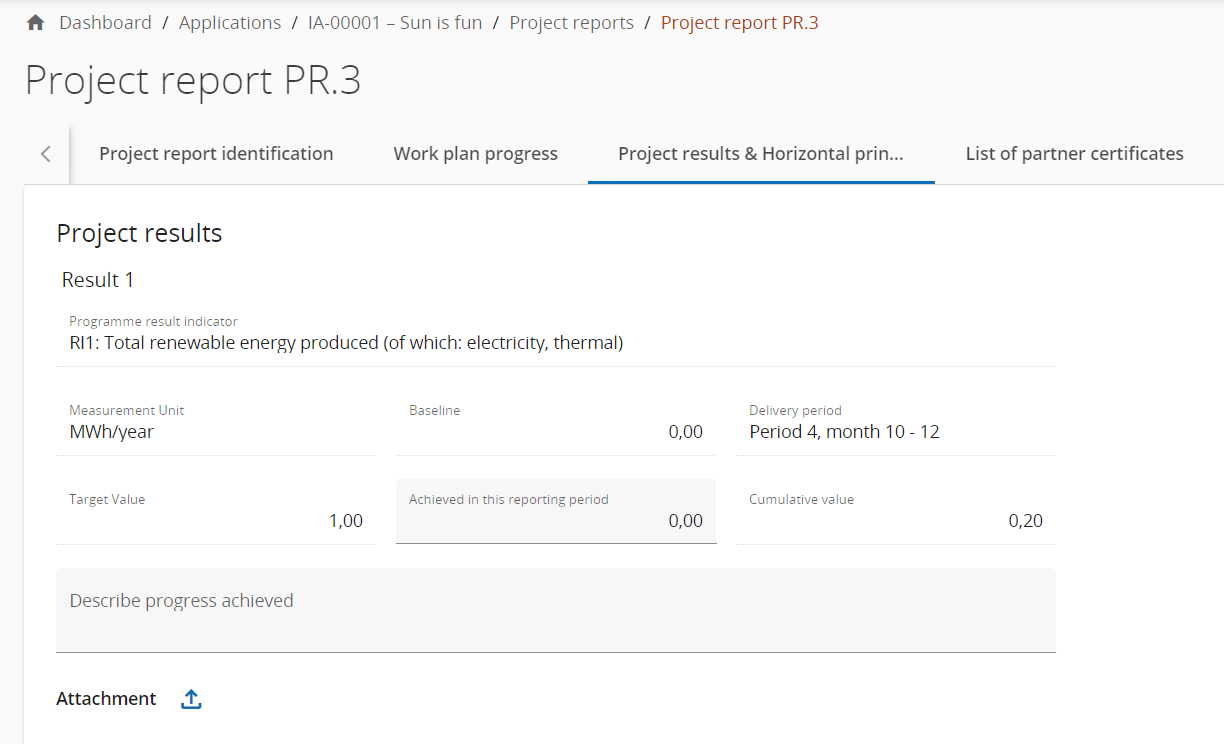Go to Dashboard via the breadcrumb
The image size is (1224, 744).
coord(105,23)
